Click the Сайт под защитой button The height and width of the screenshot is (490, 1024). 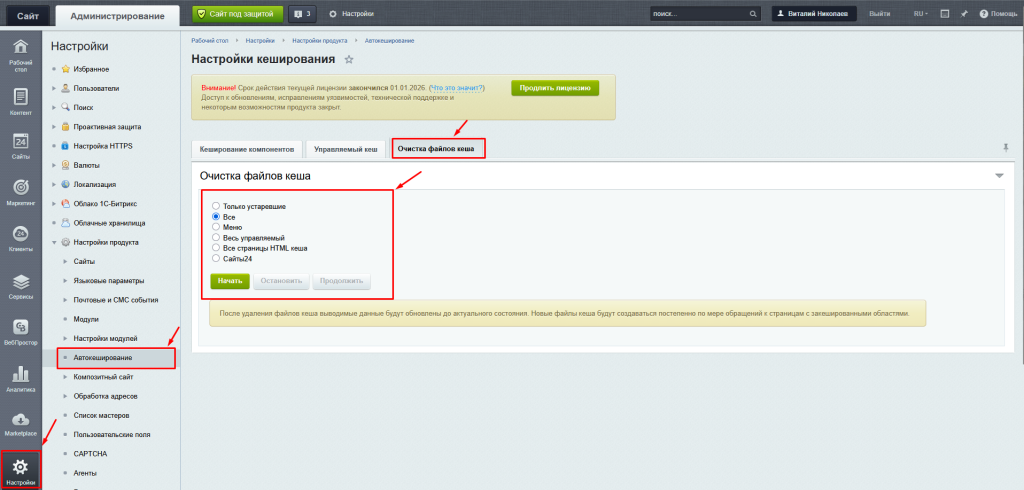coord(238,14)
